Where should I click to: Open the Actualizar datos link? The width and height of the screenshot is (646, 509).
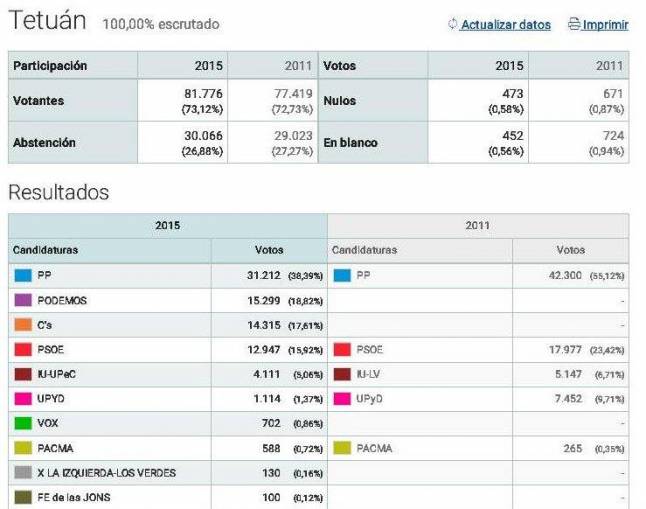505,25
